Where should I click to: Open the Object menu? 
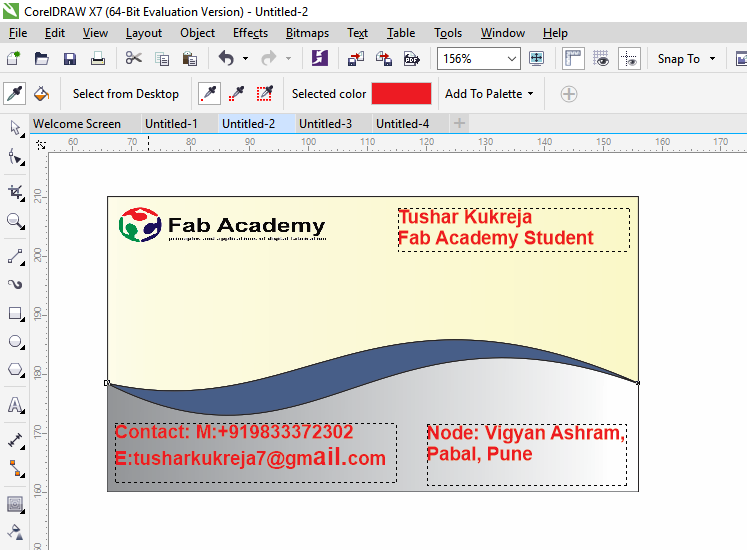pyautogui.click(x=197, y=33)
